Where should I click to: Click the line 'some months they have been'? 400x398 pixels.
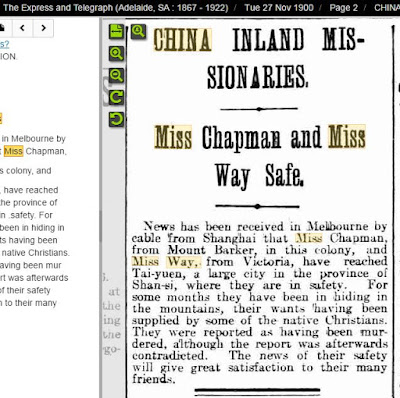(x=260, y=297)
